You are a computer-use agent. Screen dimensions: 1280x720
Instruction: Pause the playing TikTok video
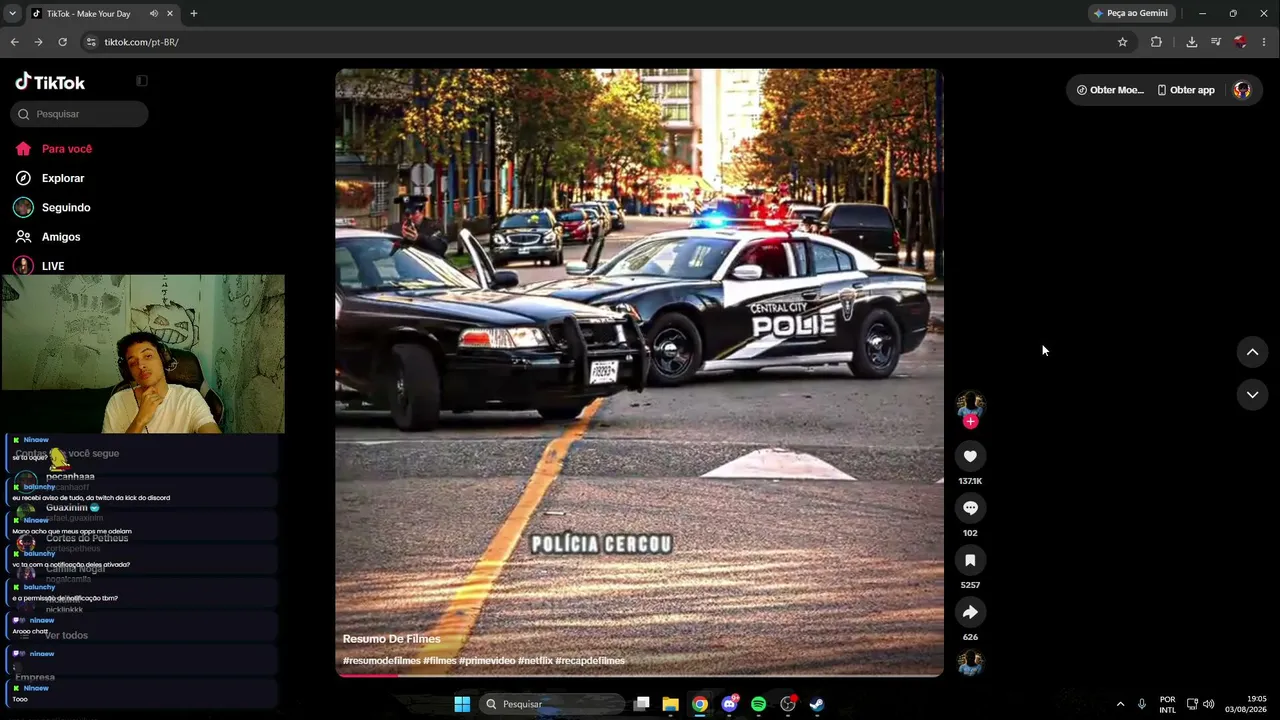[639, 373]
